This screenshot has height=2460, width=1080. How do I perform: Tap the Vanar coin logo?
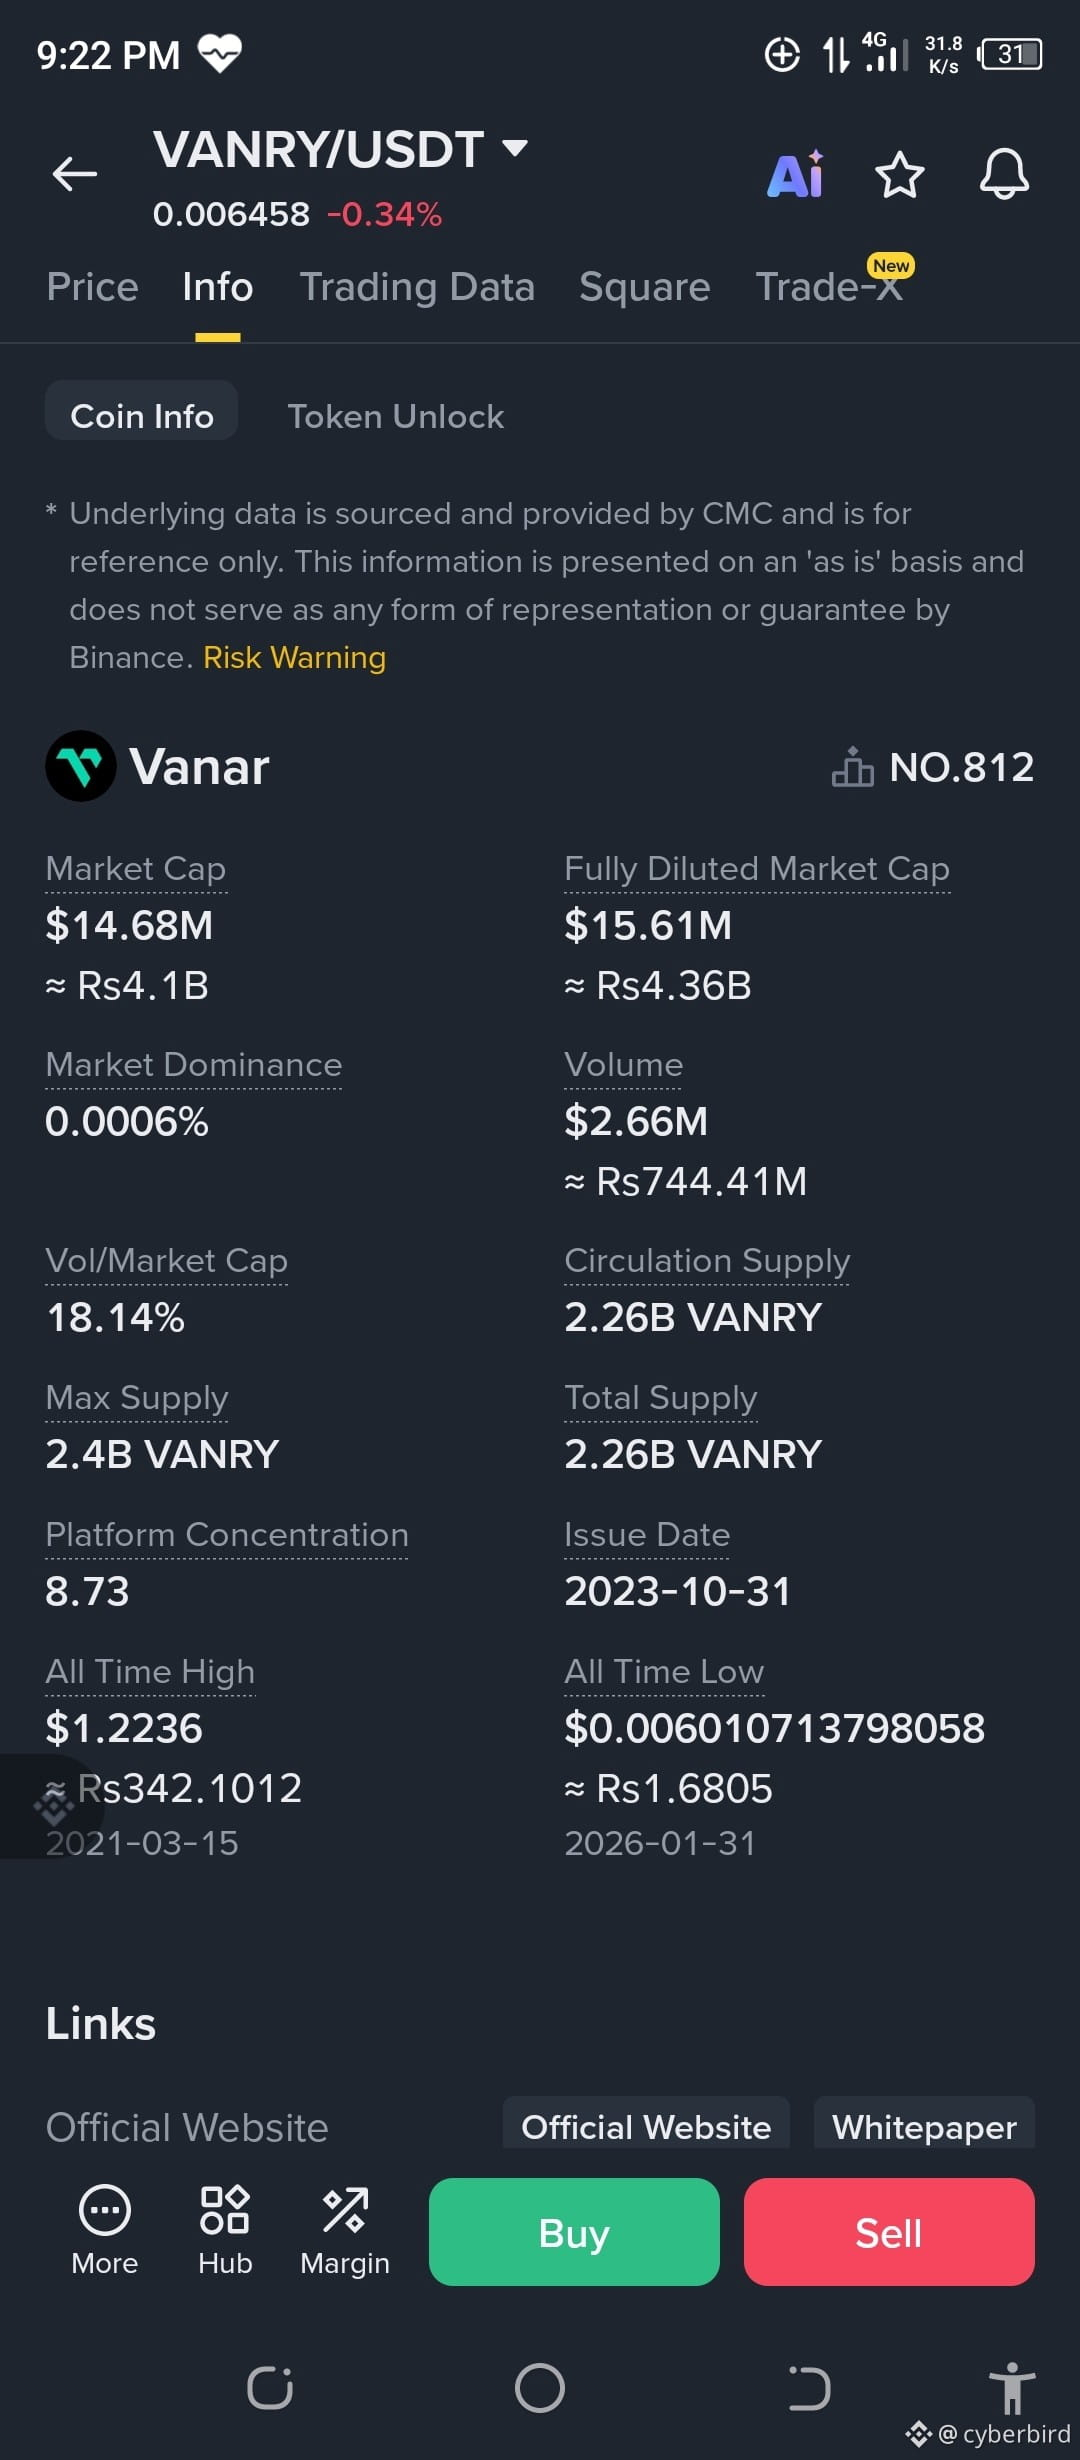(x=80, y=767)
